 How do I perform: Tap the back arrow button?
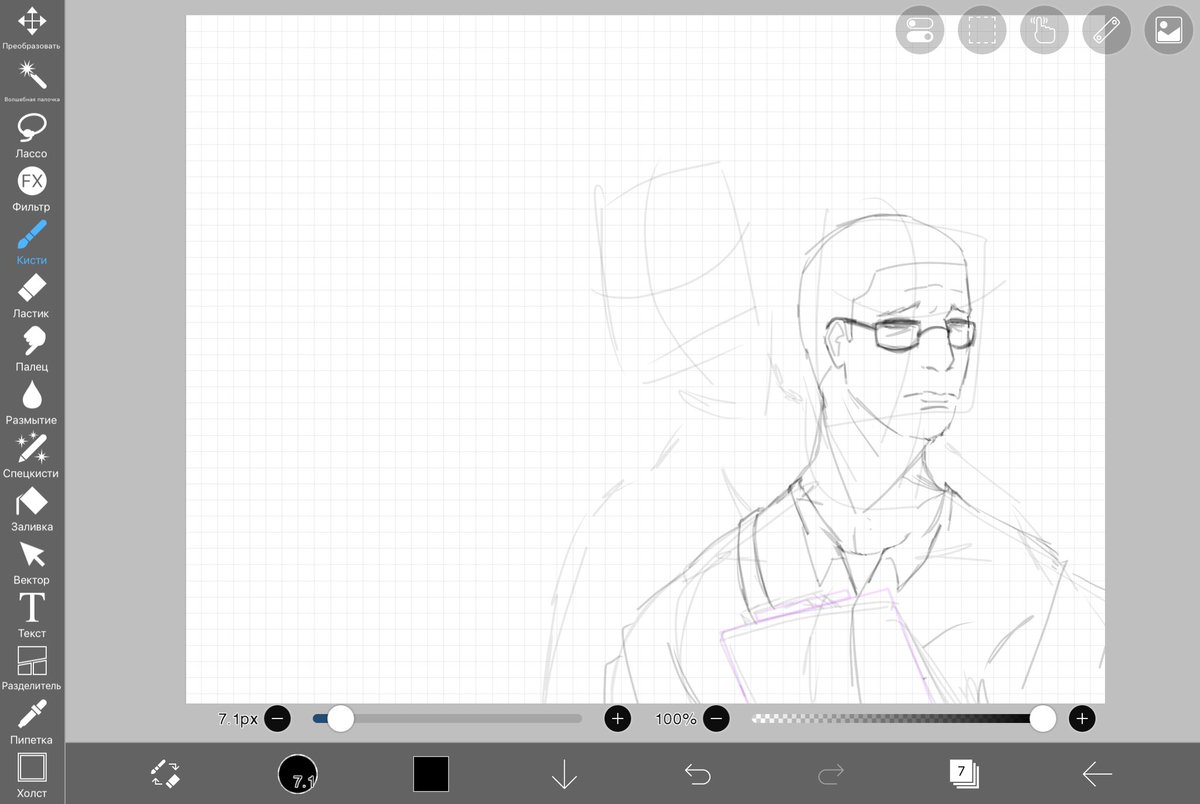1097,773
